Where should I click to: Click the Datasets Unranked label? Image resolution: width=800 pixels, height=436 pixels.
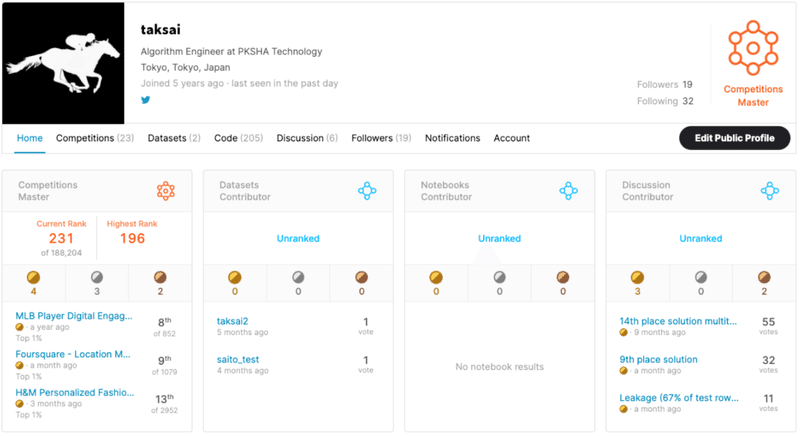(298, 238)
